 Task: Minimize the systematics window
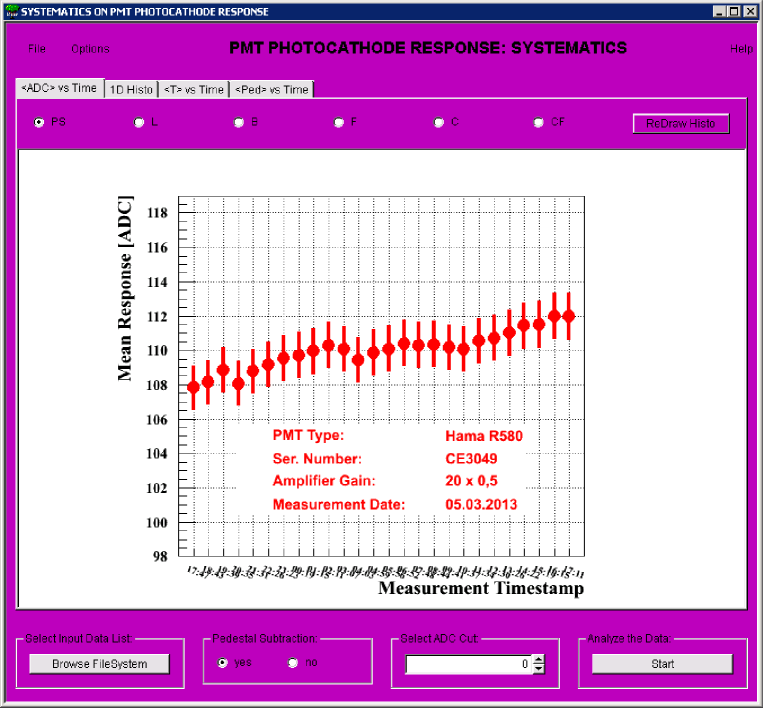click(x=720, y=11)
